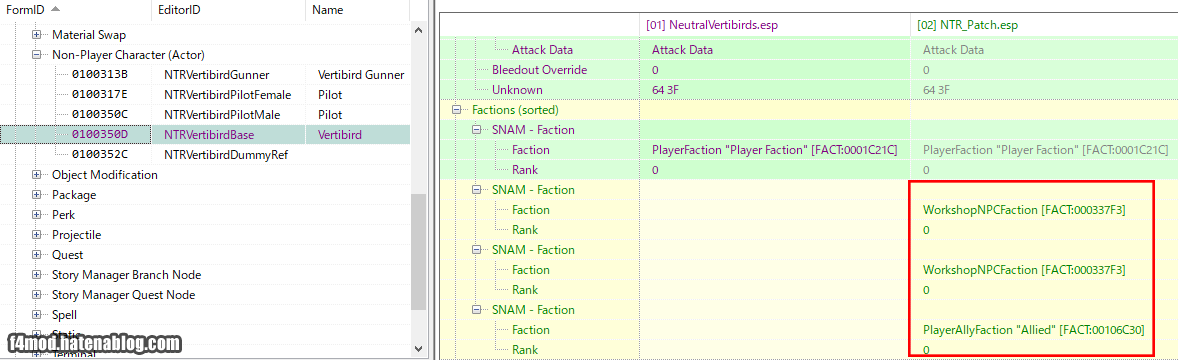Click the Vertibird name cell
Viewport: 1178px width, 360px height.
(340, 135)
